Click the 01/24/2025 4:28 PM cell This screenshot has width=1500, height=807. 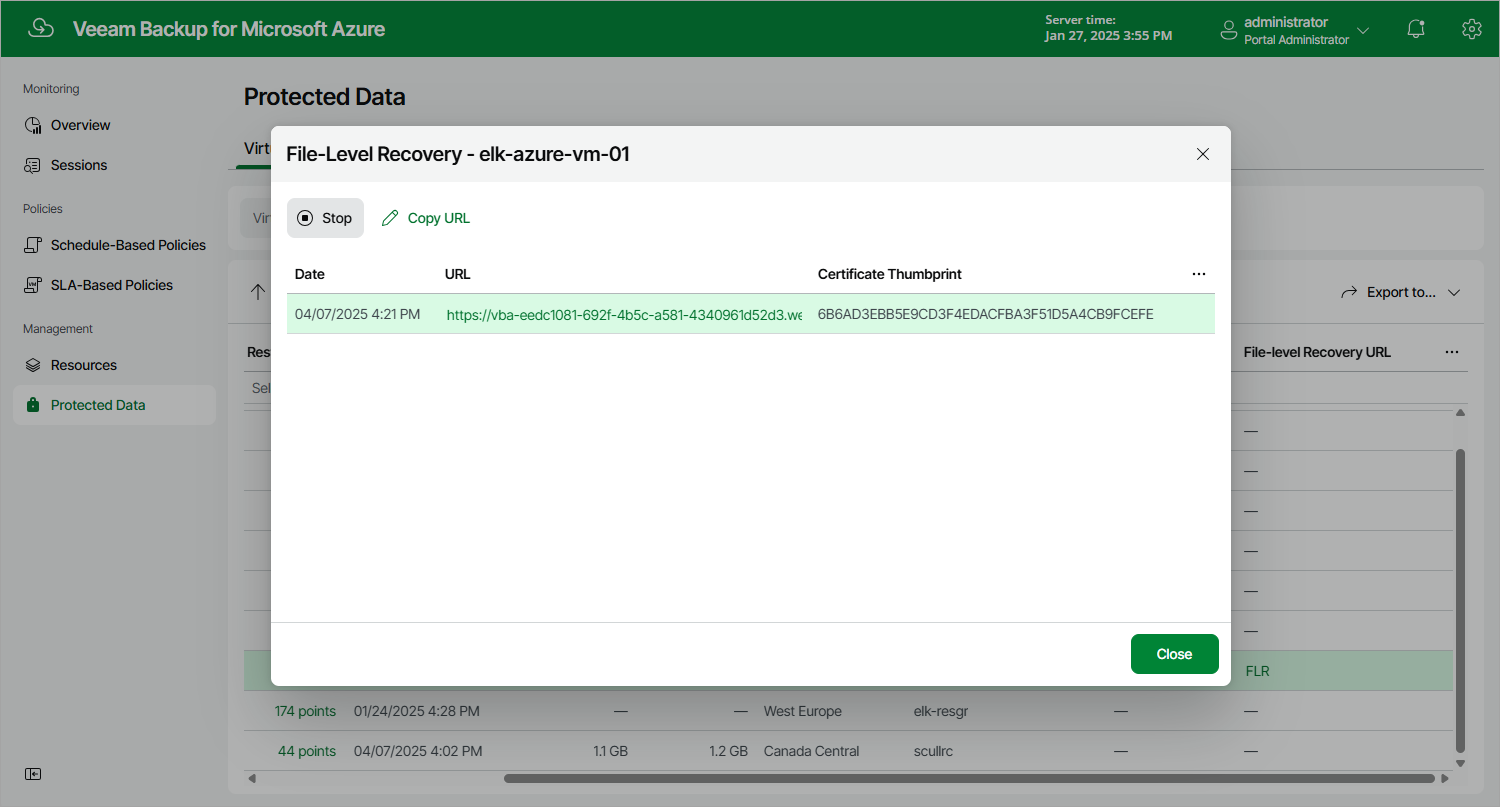[x=417, y=711]
